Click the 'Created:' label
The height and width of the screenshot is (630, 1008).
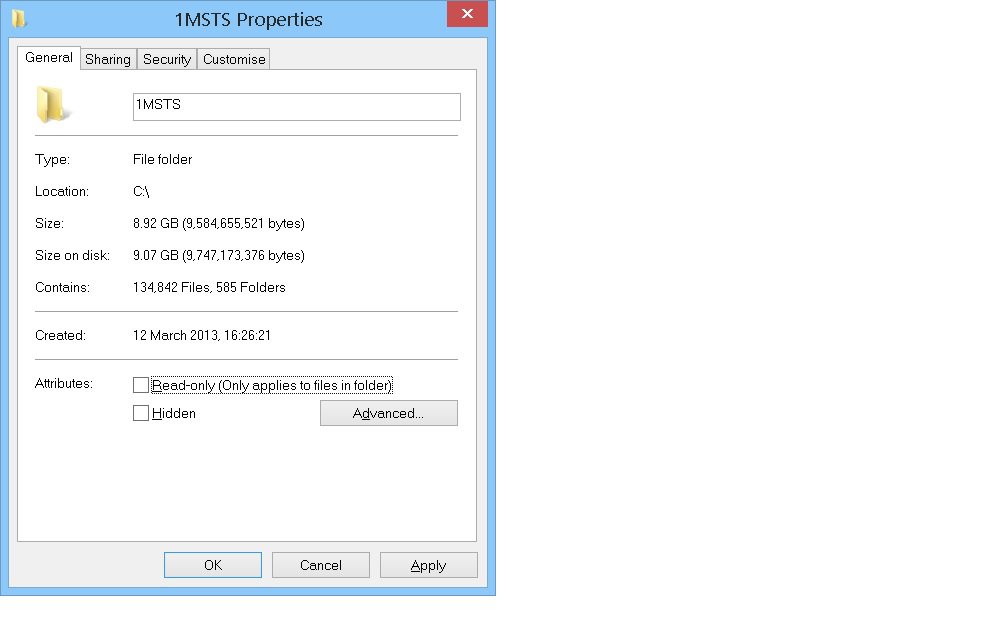[x=60, y=336]
